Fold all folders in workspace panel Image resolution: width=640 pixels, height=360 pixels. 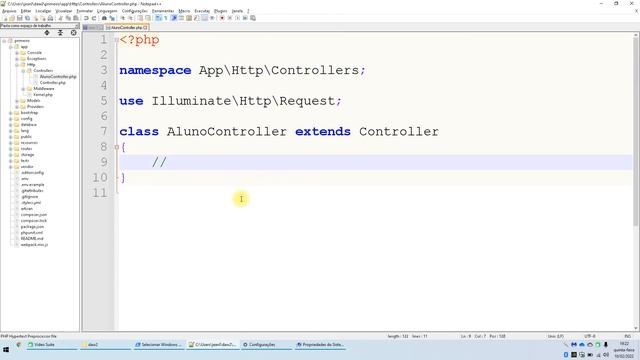point(60,33)
